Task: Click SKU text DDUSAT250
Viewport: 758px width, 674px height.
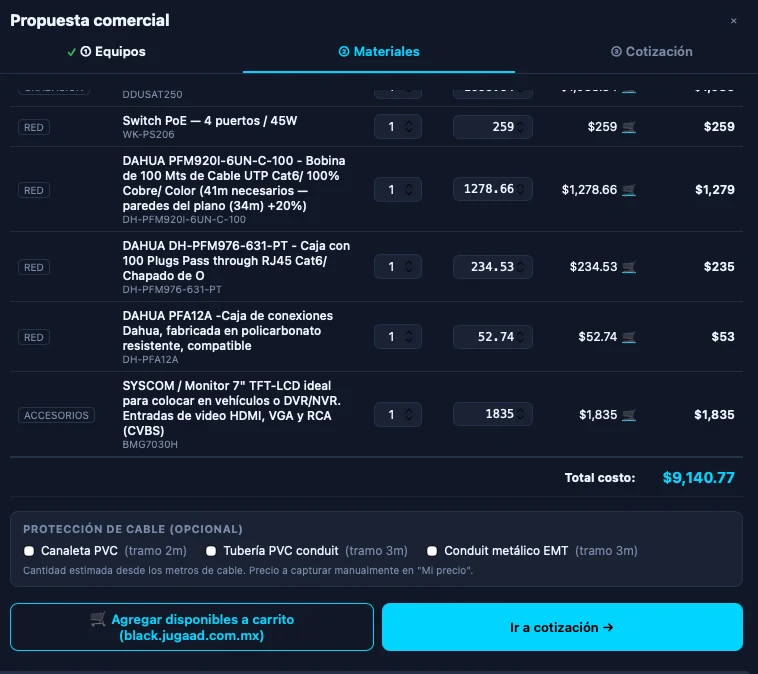Action: 152,94
